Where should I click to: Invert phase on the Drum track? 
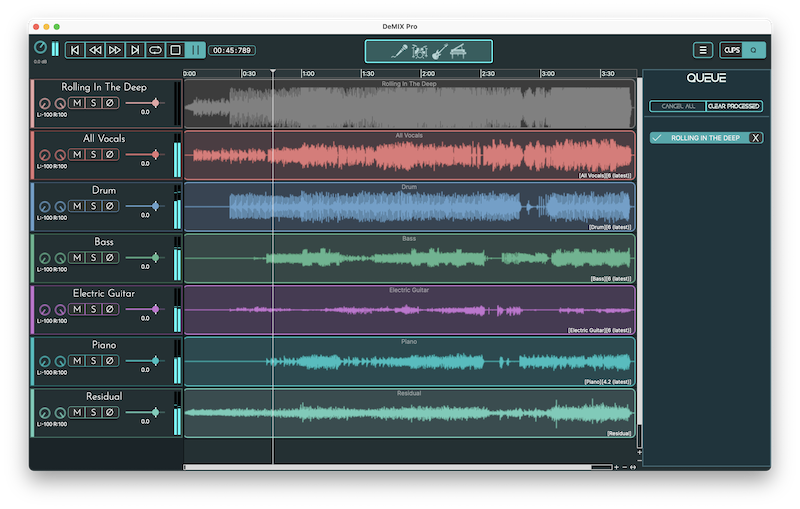coord(110,206)
